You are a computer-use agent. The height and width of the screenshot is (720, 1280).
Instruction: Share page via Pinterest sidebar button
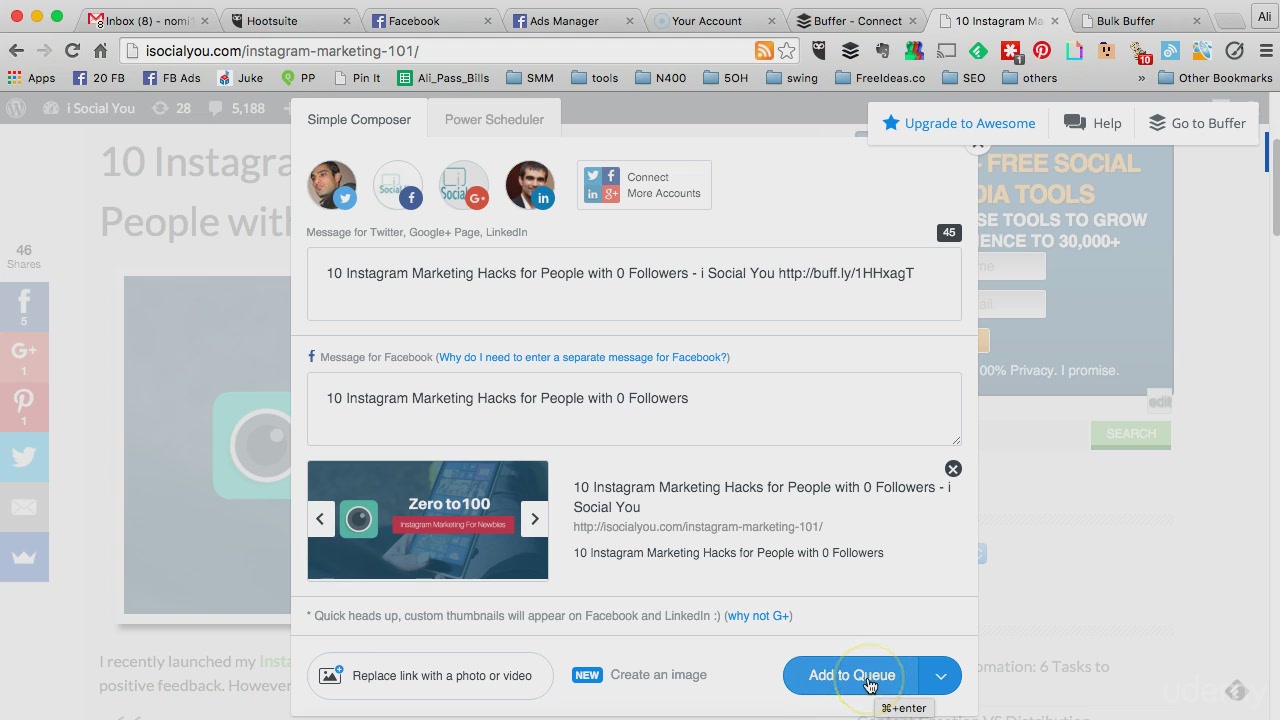pos(24,407)
